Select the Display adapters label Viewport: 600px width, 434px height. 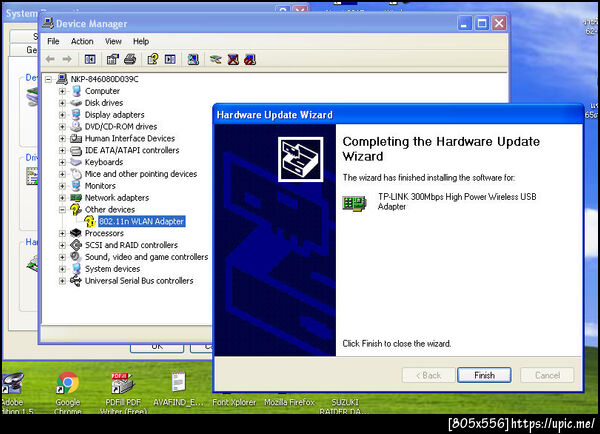tap(114, 115)
